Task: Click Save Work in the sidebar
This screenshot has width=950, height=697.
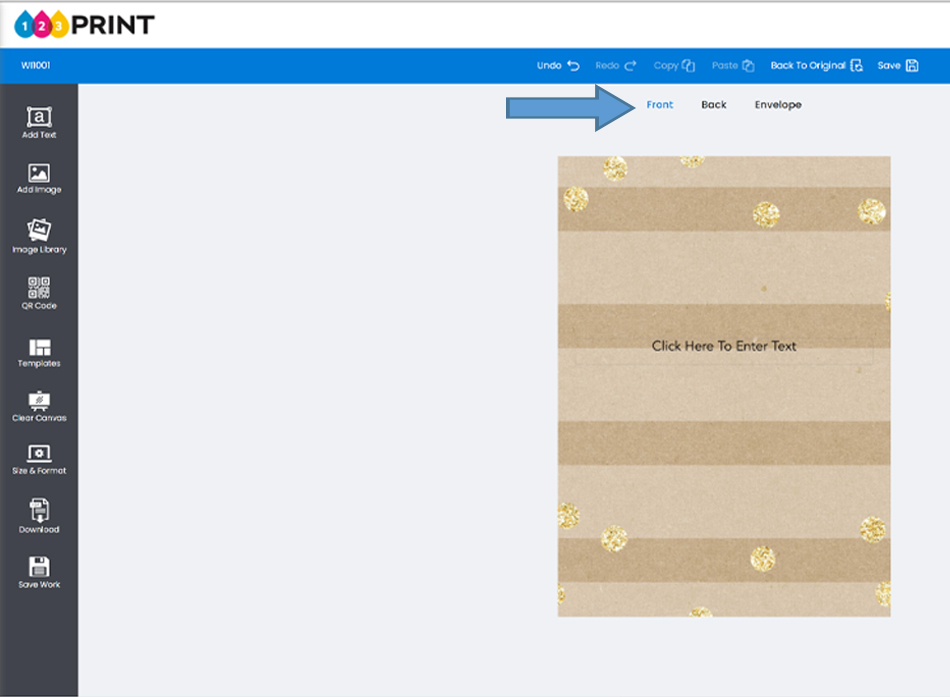Action: point(39,571)
